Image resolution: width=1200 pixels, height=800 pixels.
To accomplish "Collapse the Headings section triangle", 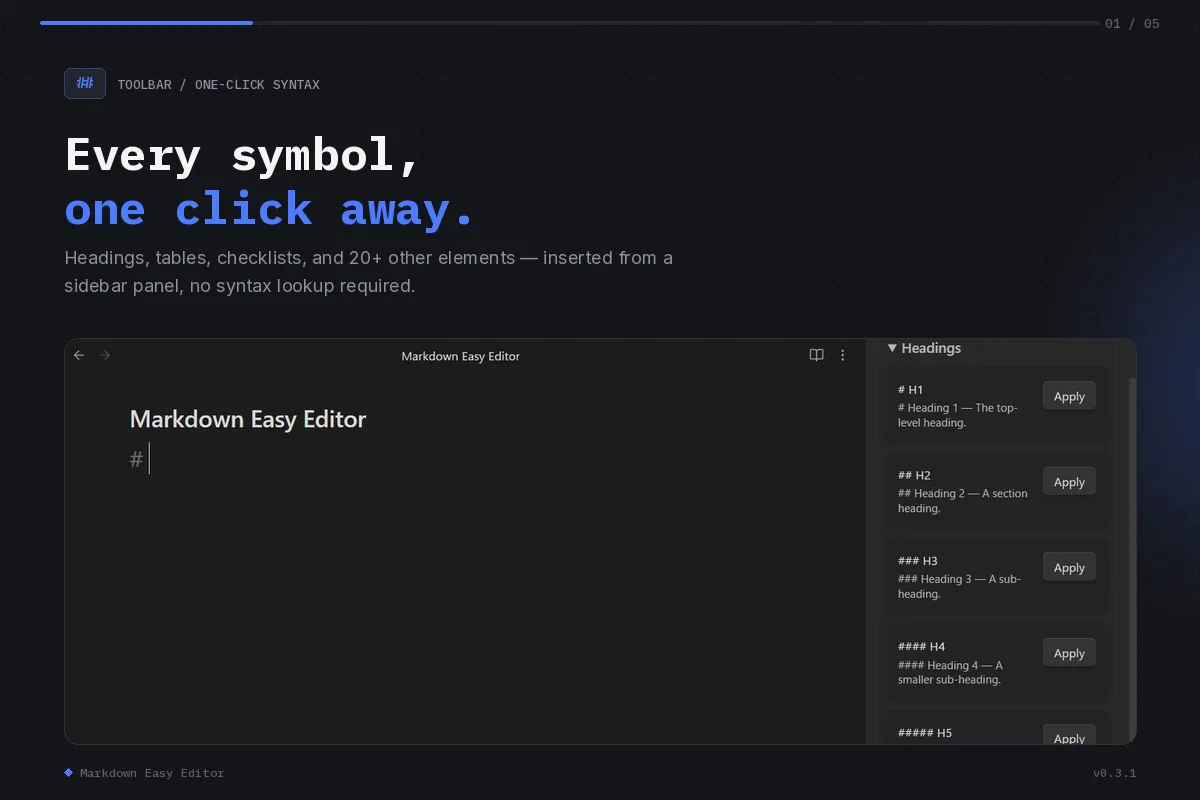I will point(892,348).
